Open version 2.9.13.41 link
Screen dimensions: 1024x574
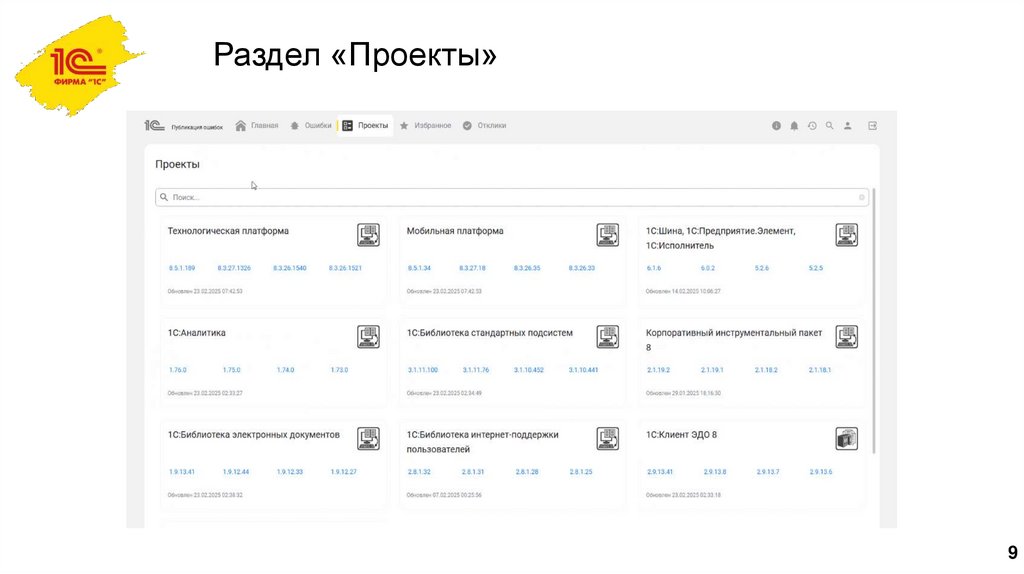pos(660,471)
